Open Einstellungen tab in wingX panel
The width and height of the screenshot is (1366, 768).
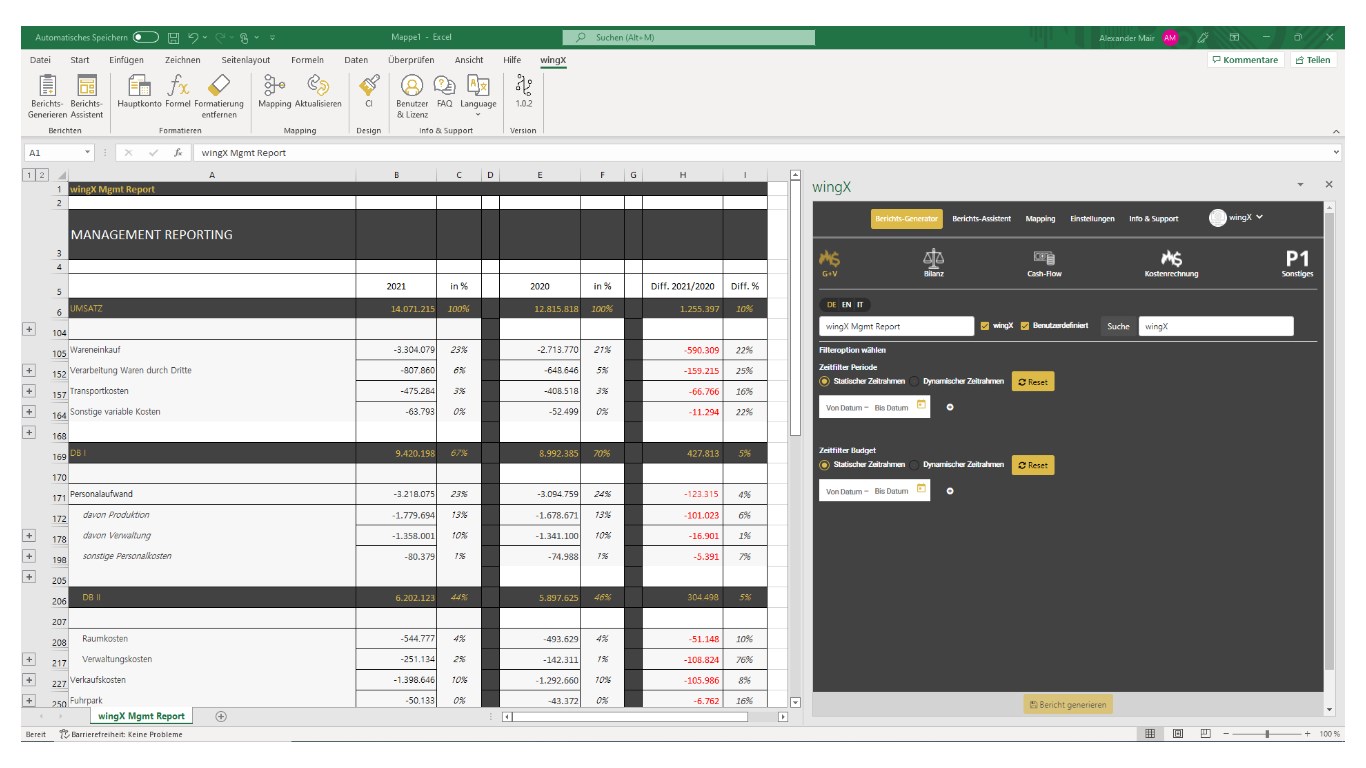click(x=1092, y=219)
